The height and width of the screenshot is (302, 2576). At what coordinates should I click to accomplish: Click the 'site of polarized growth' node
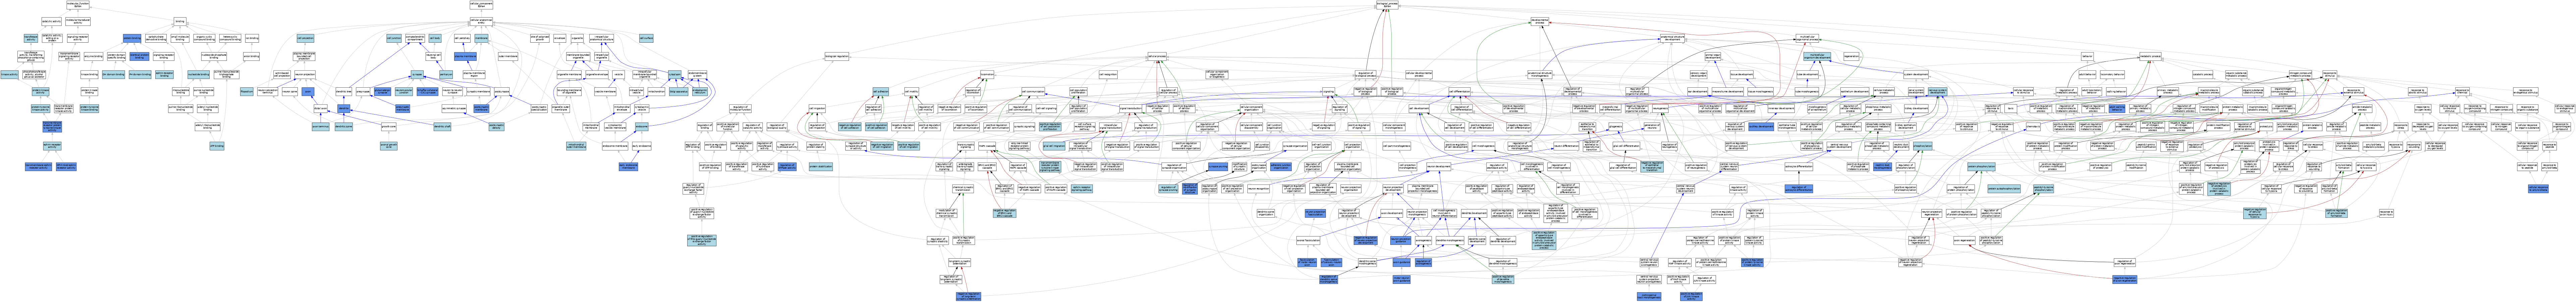coord(540,38)
